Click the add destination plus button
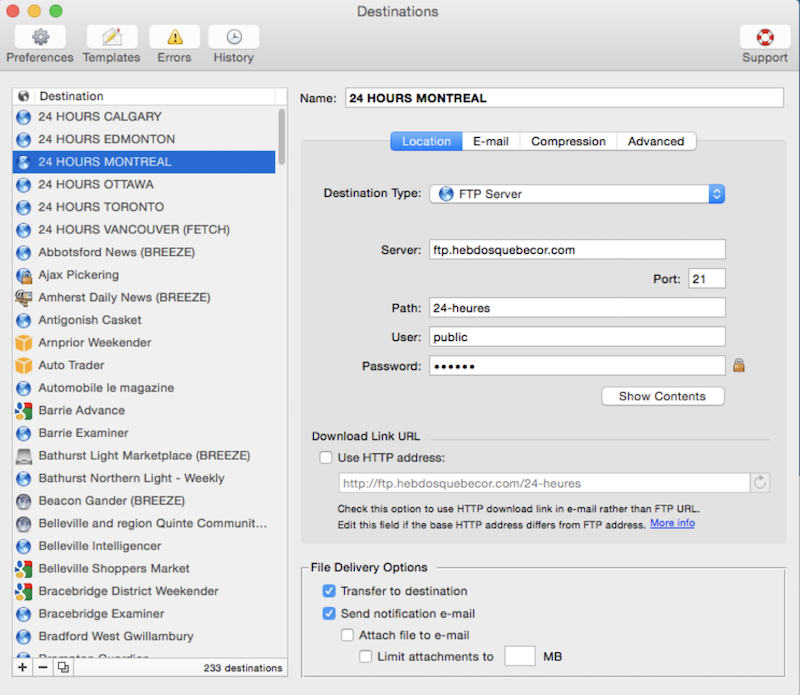 [23, 667]
